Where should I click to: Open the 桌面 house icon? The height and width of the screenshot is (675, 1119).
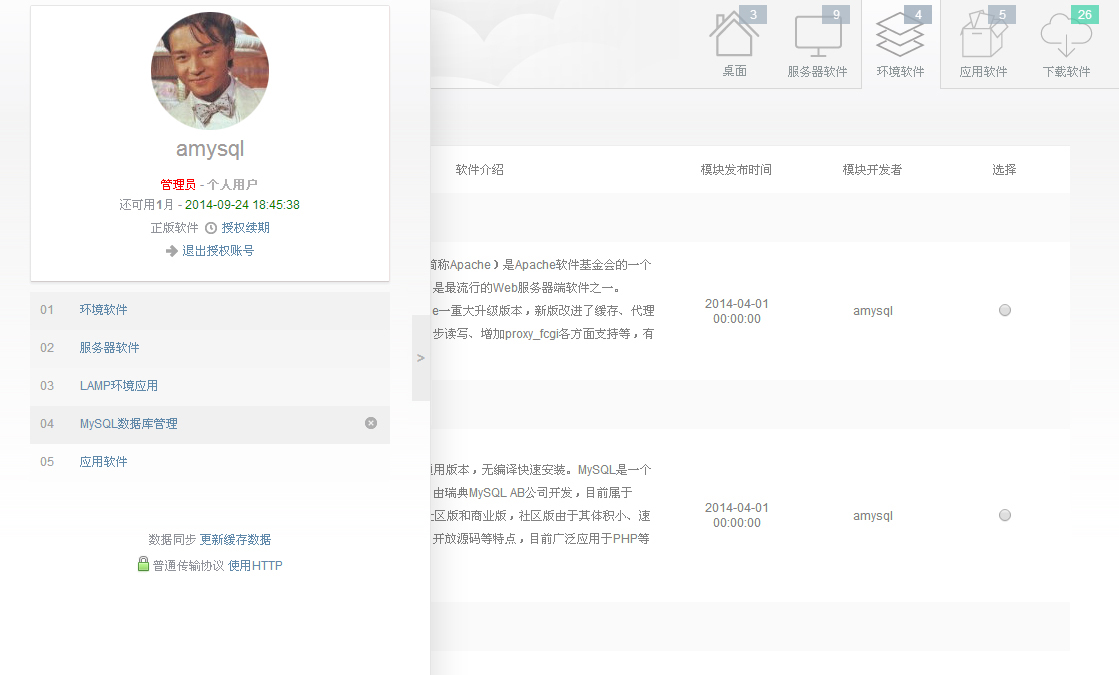point(734,38)
